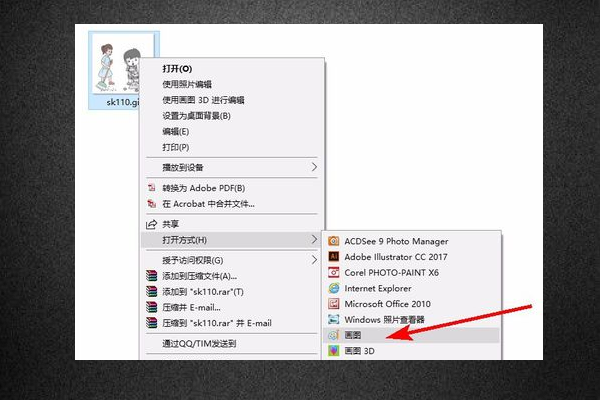Choose 设置为桌面背景(B)
Screen dimensions: 600x400
click(x=196, y=116)
